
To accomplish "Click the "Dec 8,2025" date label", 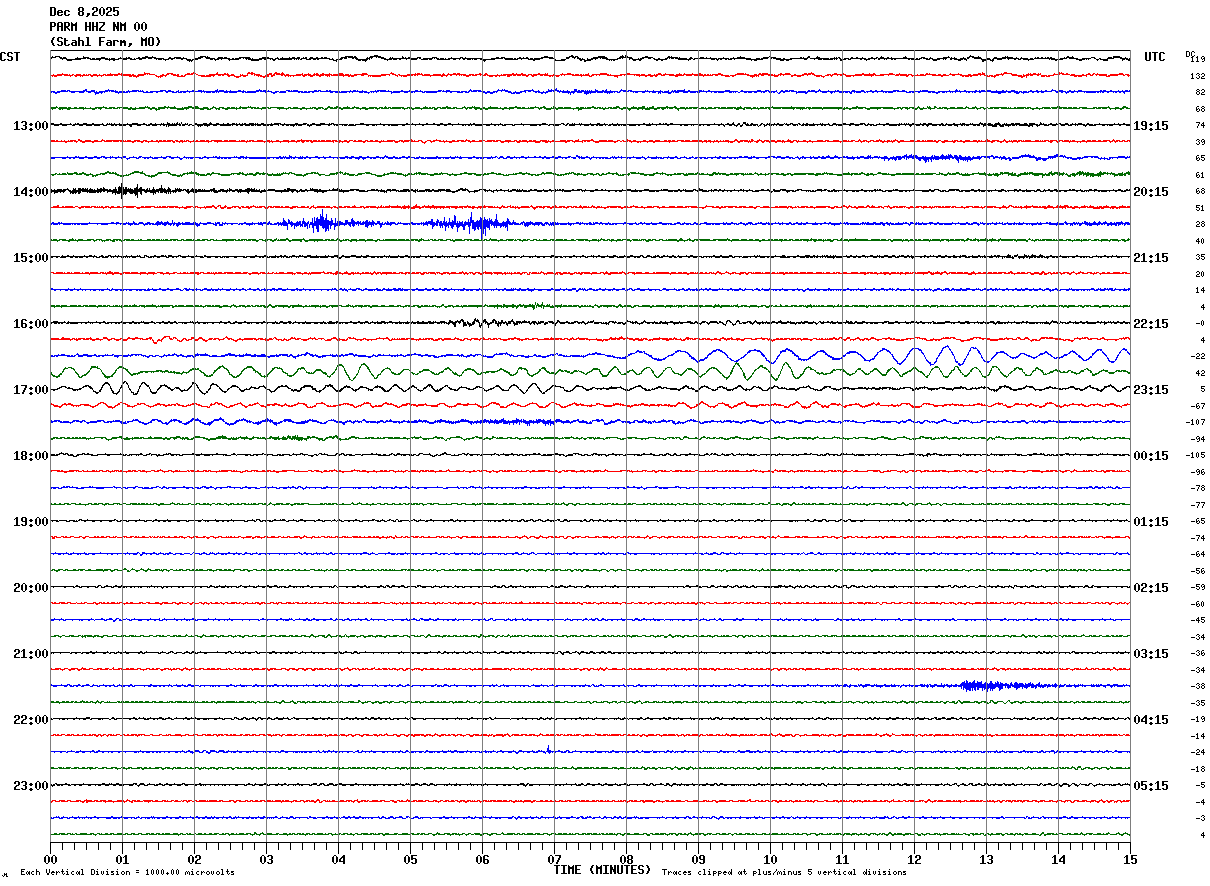I will tap(84, 12).
